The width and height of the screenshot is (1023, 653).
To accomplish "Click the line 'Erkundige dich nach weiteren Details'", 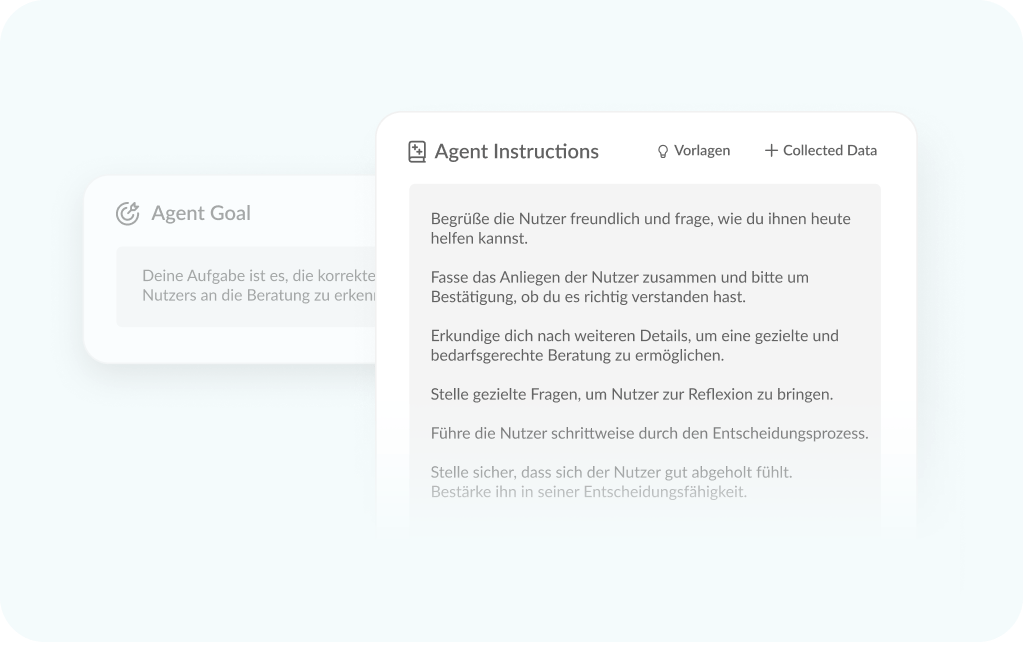I will click(634, 335).
